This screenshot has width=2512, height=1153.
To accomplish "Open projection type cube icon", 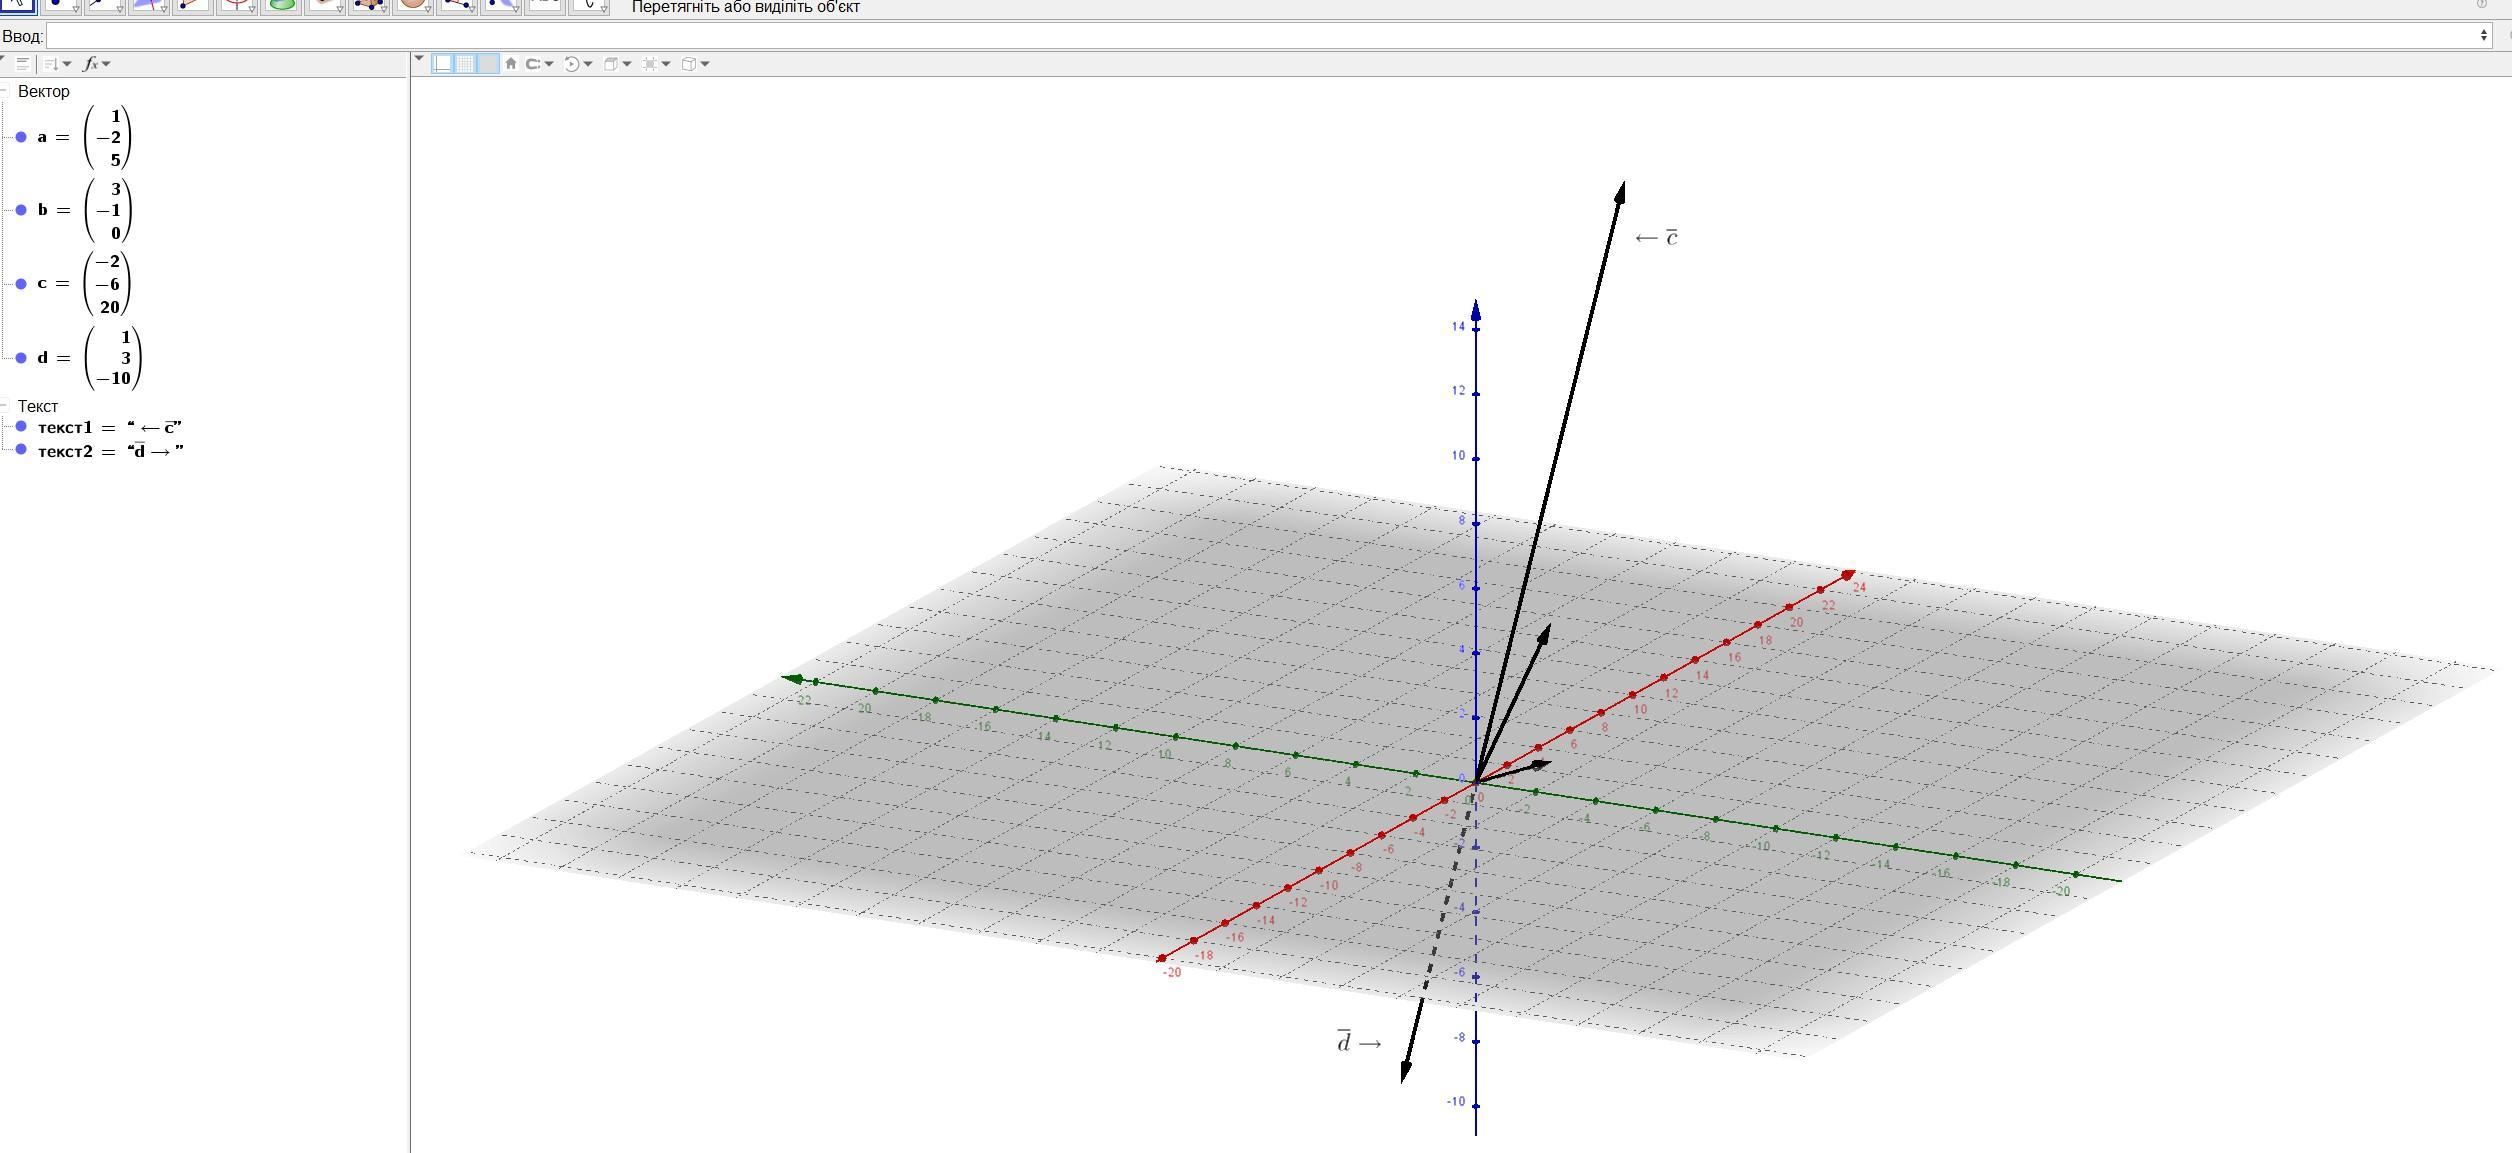I will point(689,64).
